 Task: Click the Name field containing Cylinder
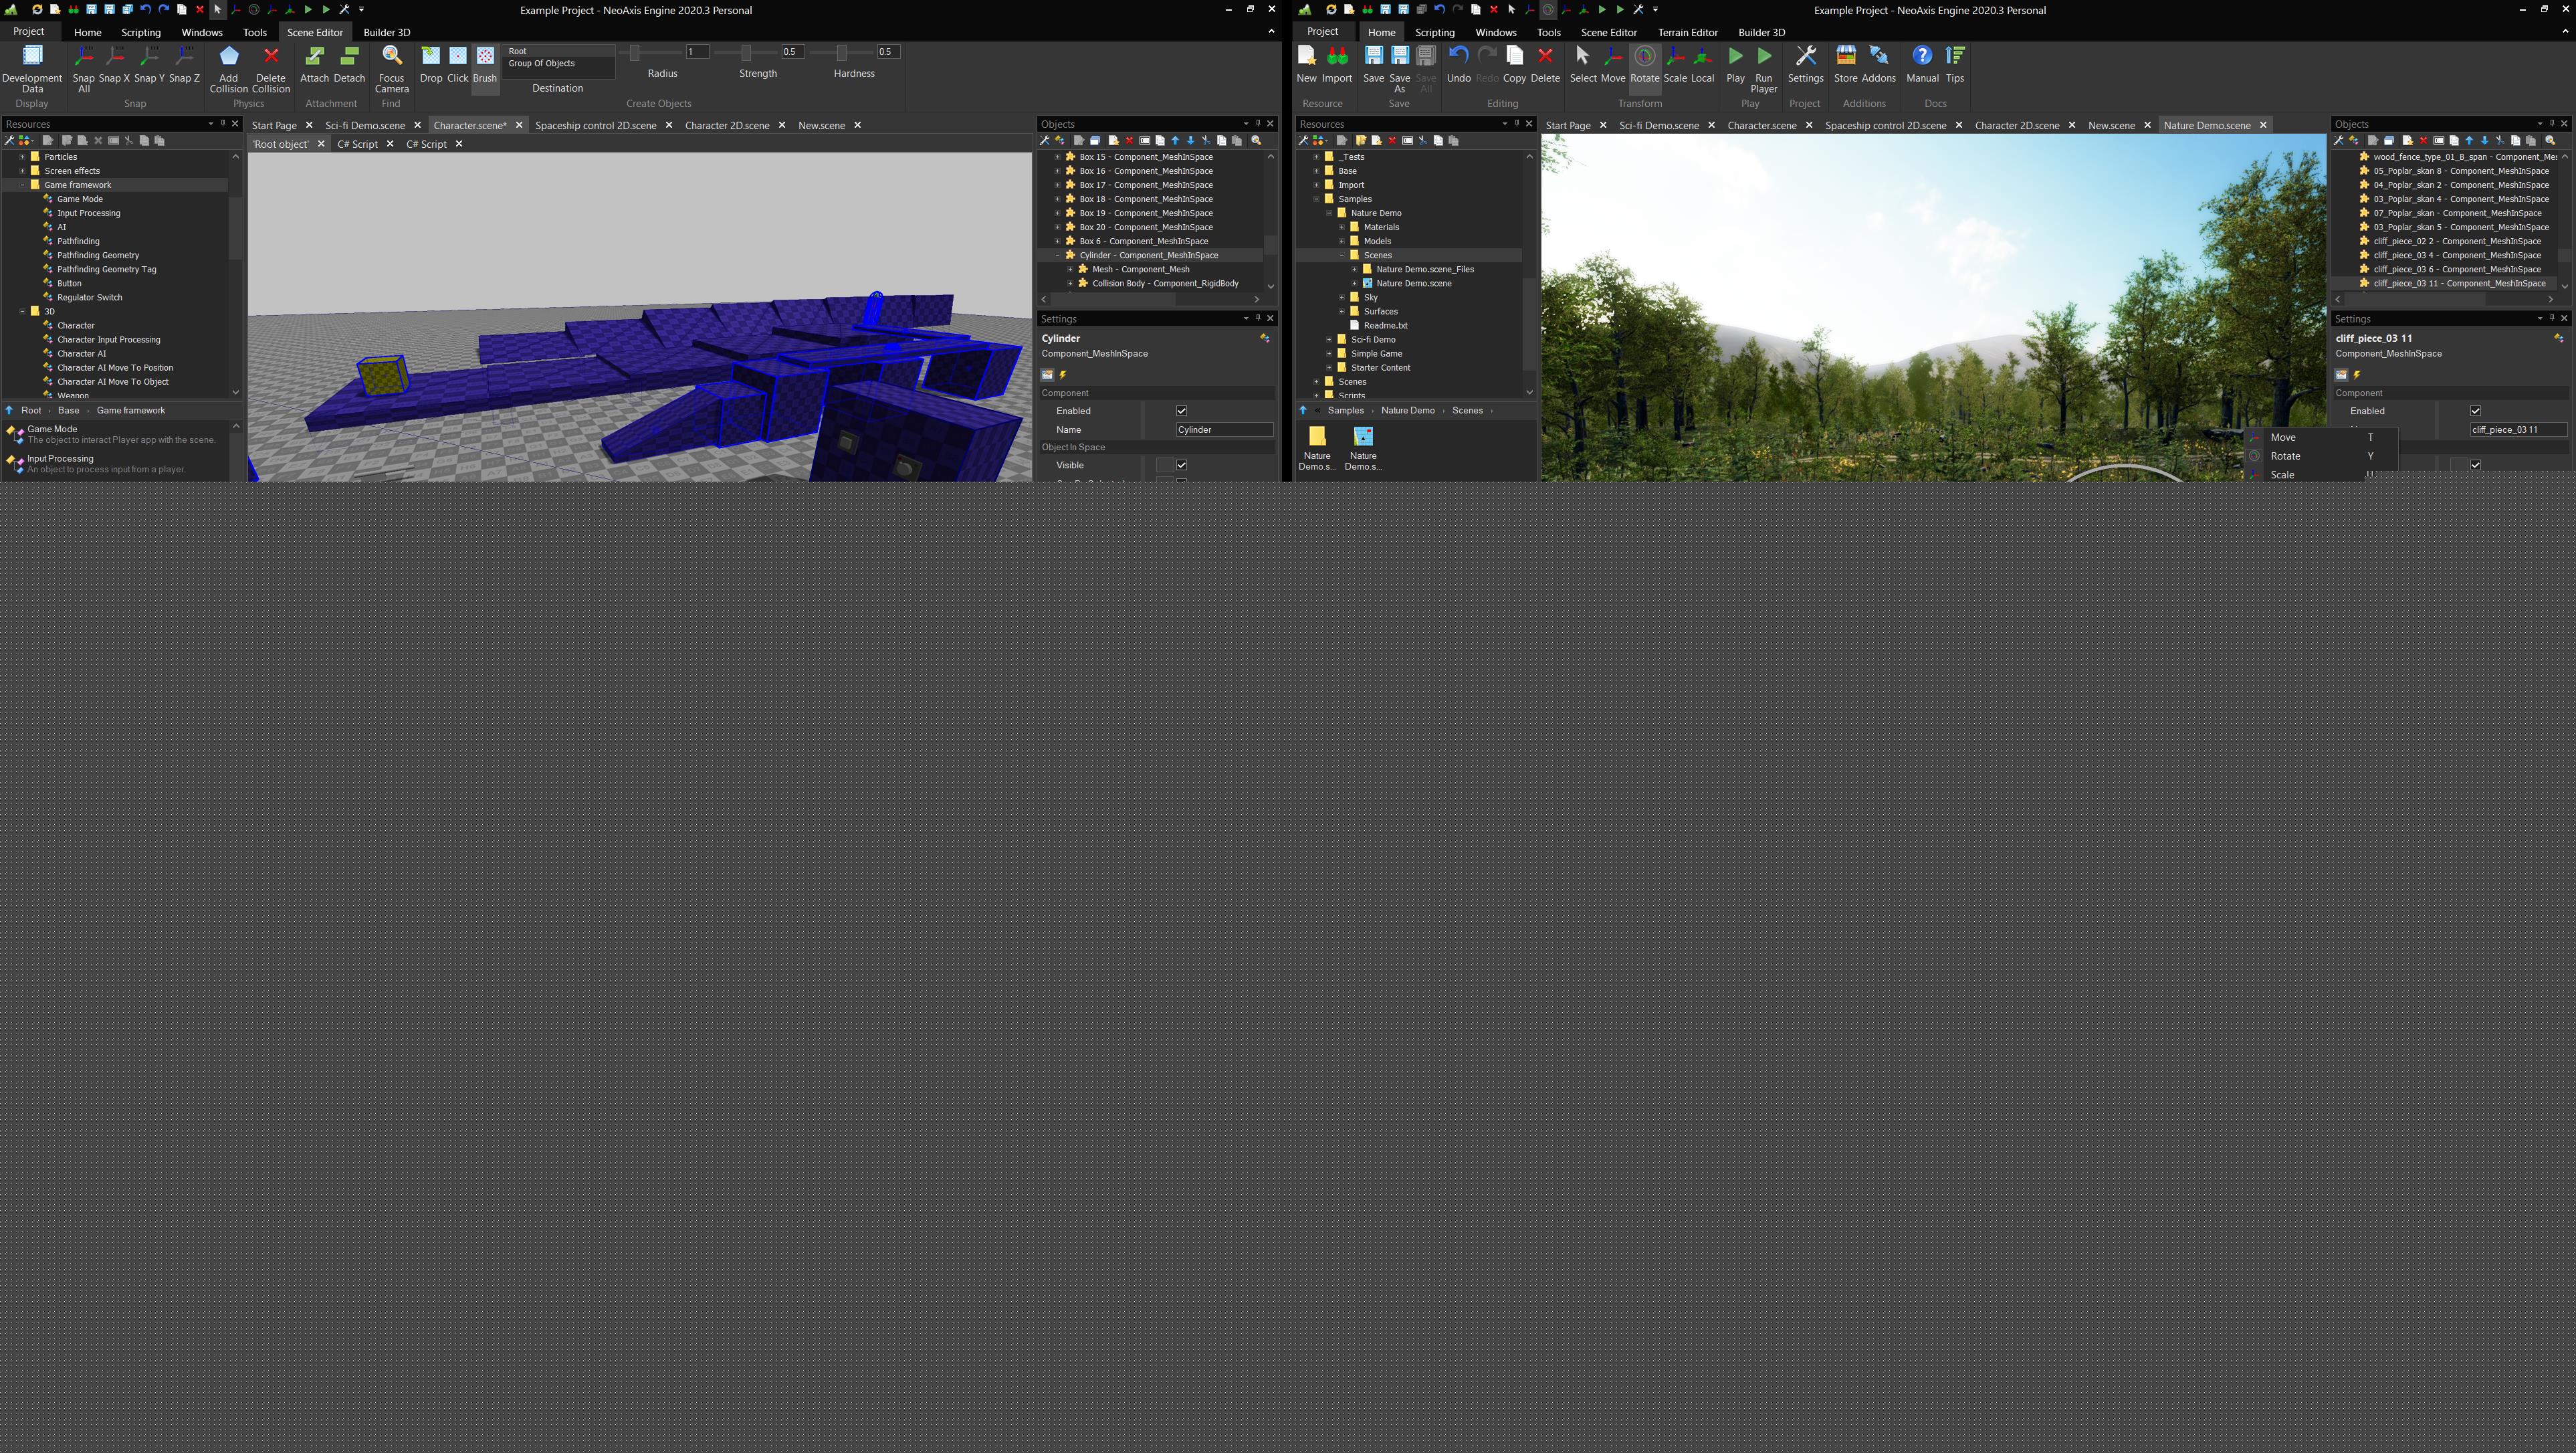[1223, 430]
